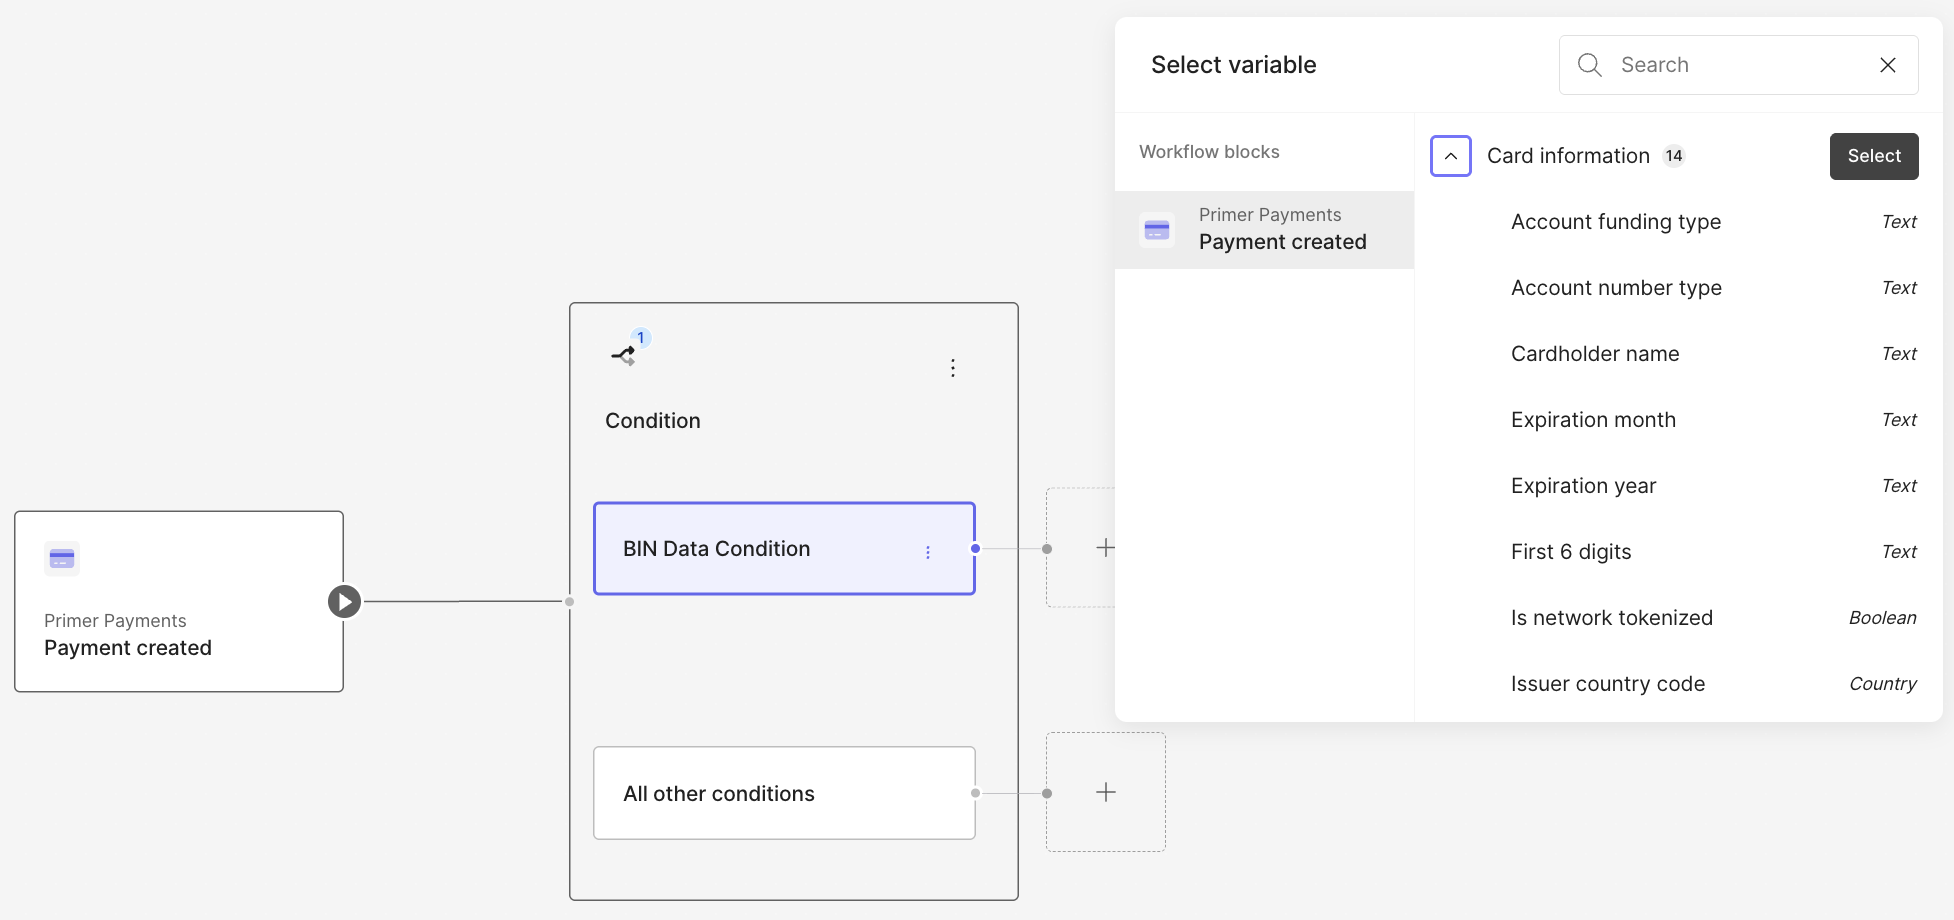Select the All other conditions branch
The width and height of the screenshot is (1954, 920).
tap(784, 793)
